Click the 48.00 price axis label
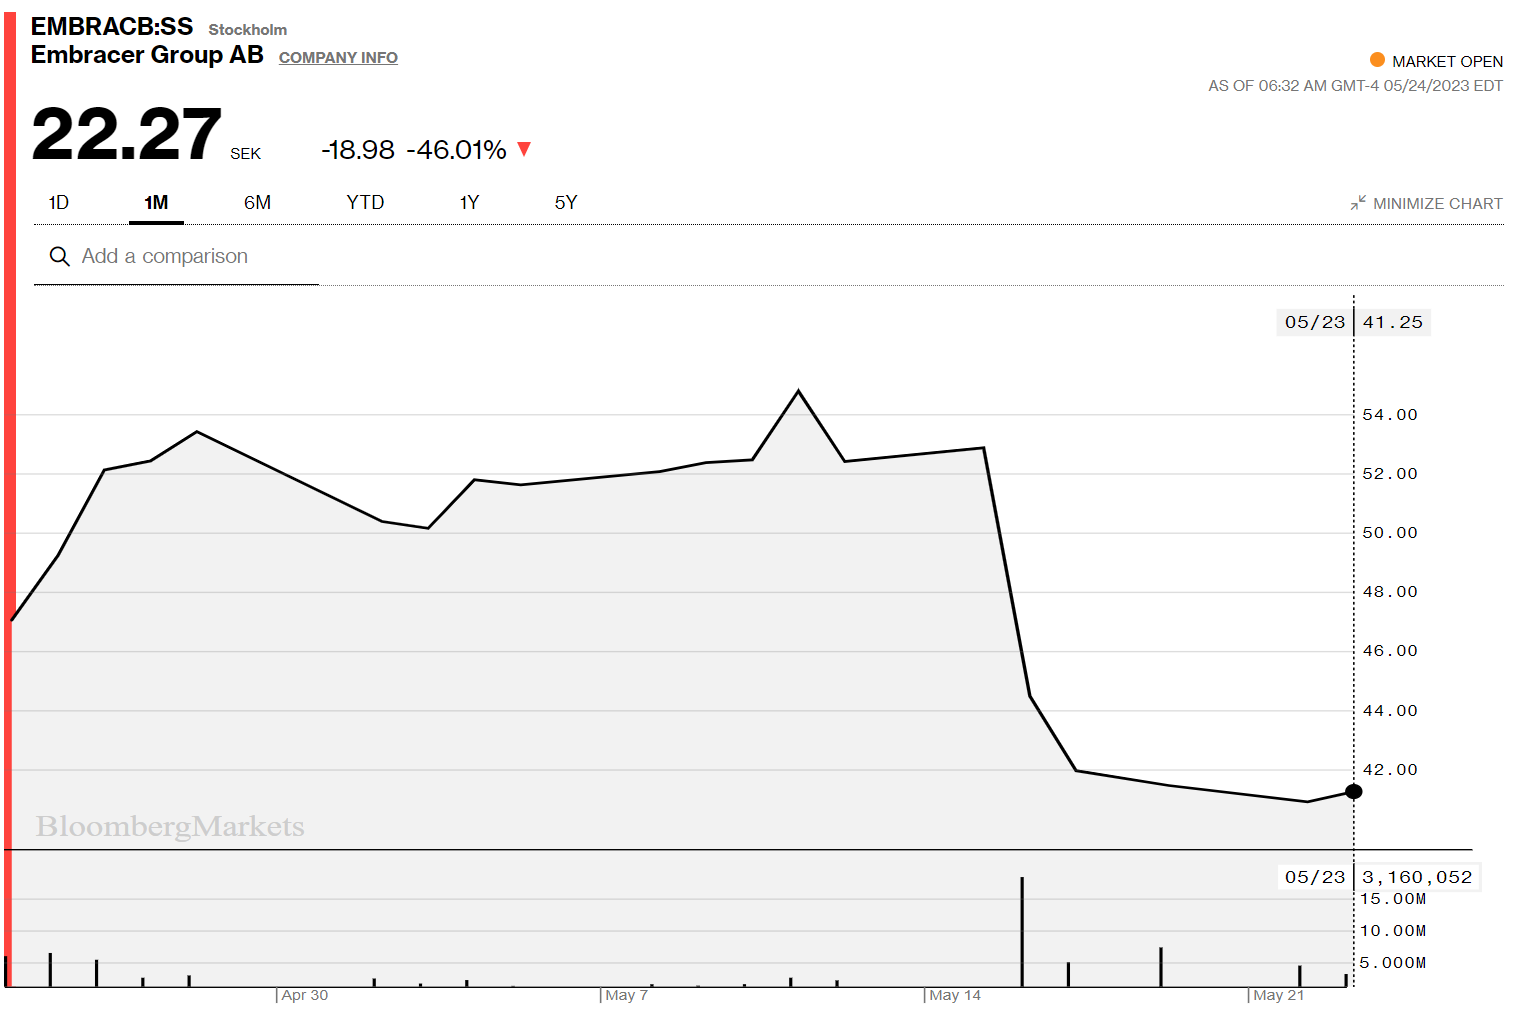This screenshot has height=1022, width=1533. click(x=1390, y=592)
